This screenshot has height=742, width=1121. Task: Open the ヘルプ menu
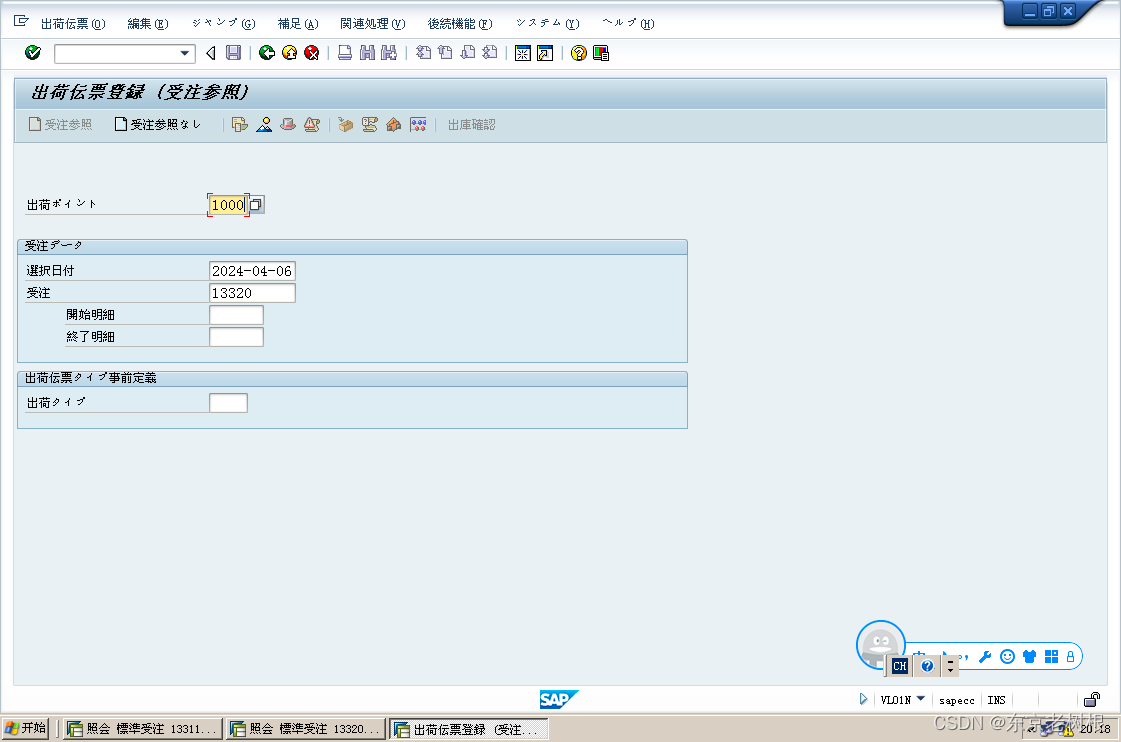[628, 24]
